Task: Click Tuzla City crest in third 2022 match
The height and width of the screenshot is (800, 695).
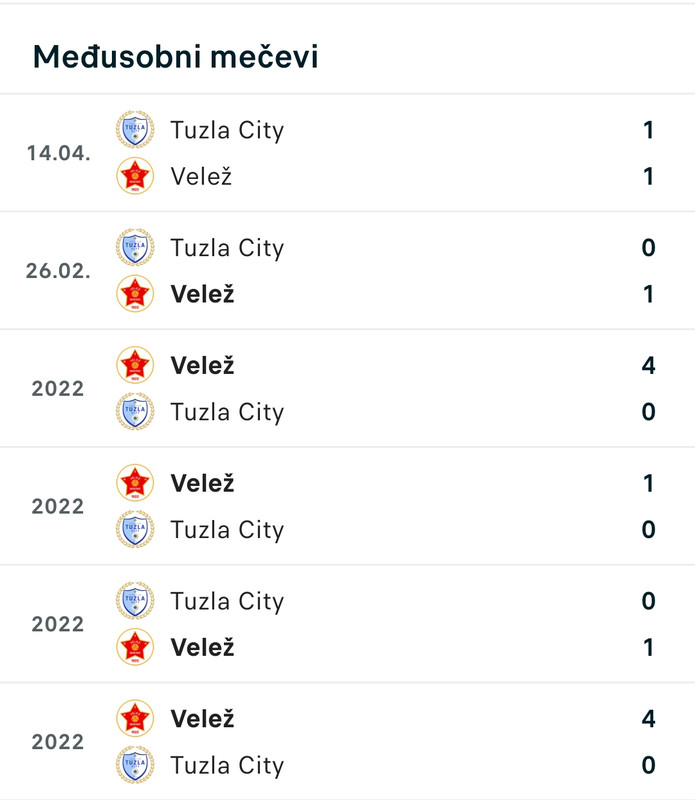Action: [x=135, y=601]
